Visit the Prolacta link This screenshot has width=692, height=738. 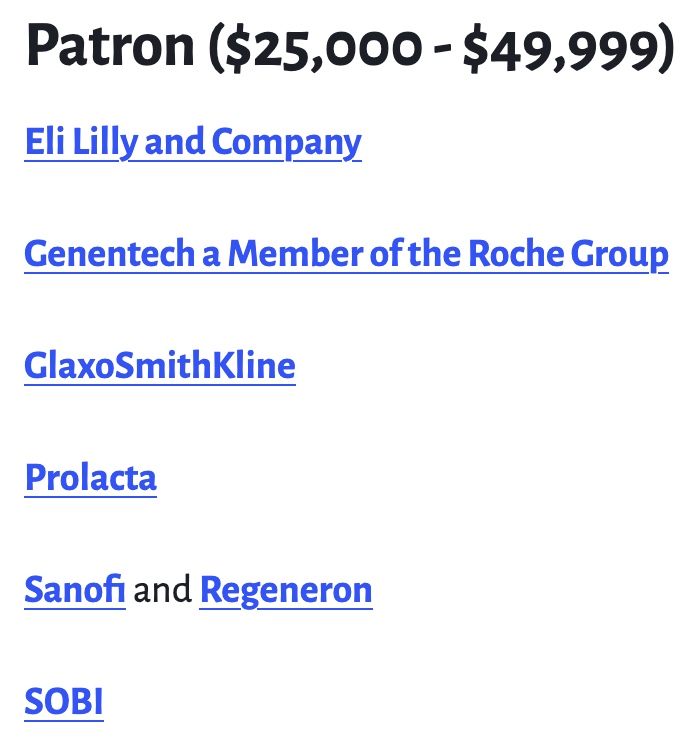click(x=90, y=478)
